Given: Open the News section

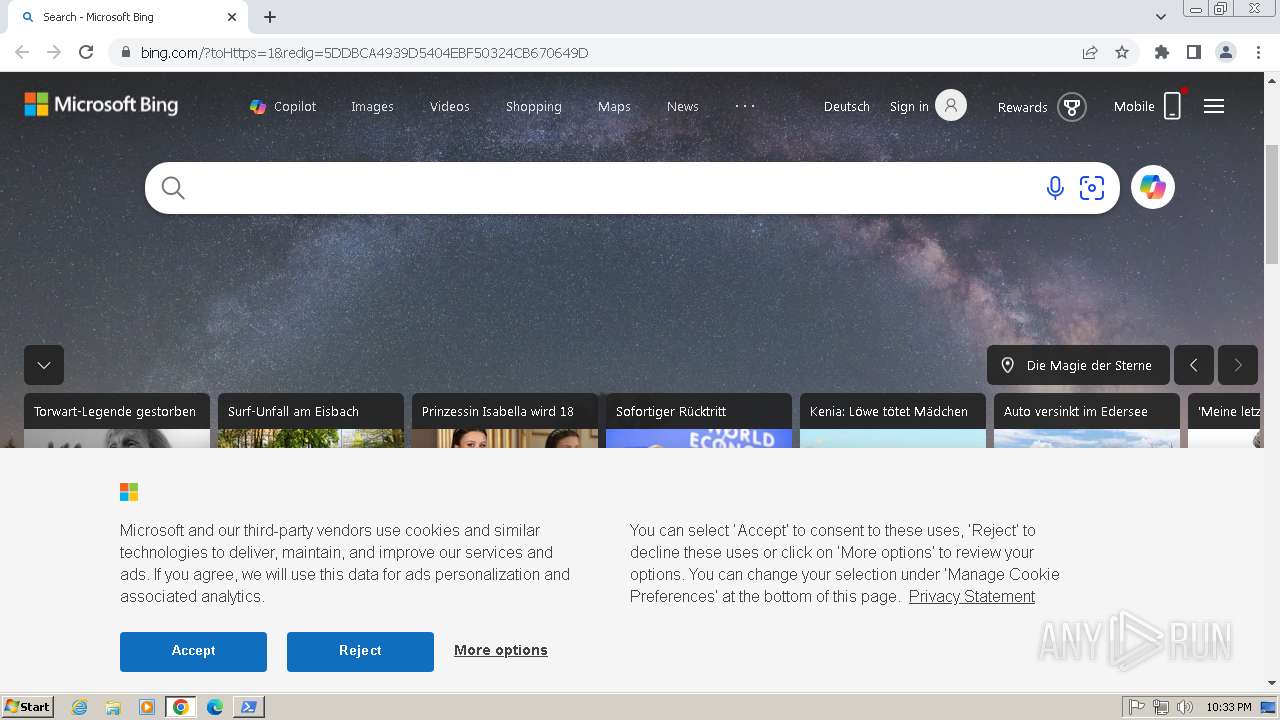Looking at the screenshot, I should (683, 106).
